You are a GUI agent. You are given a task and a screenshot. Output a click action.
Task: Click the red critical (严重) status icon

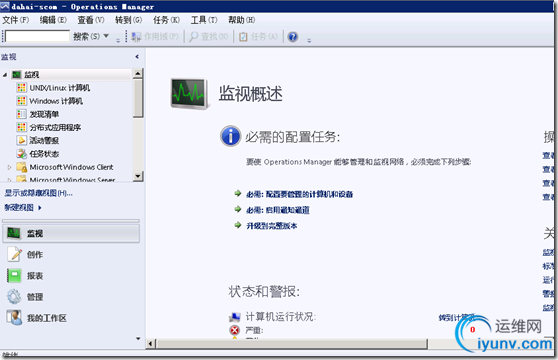[x=235, y=330]
